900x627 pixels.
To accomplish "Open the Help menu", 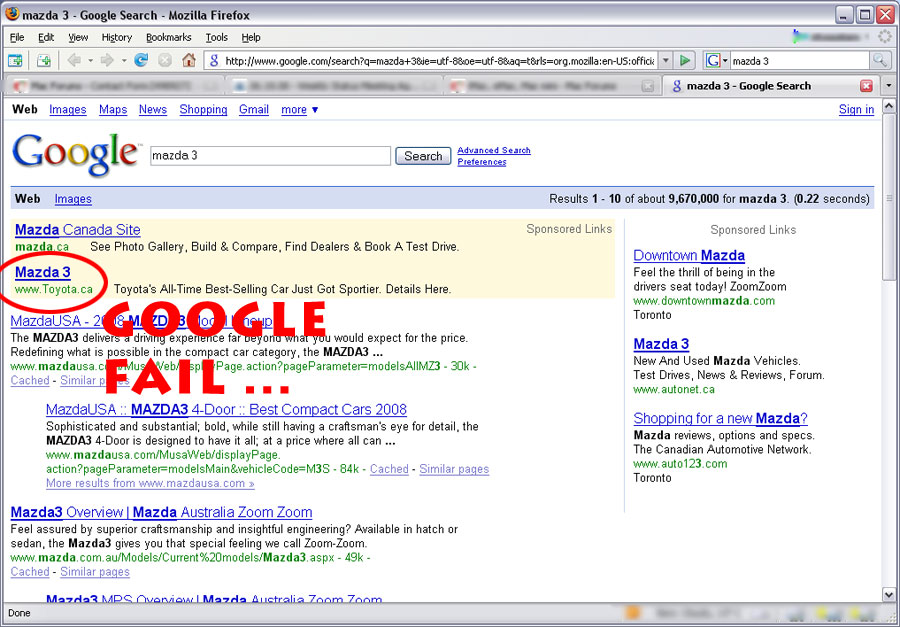I will click(251, 37).
